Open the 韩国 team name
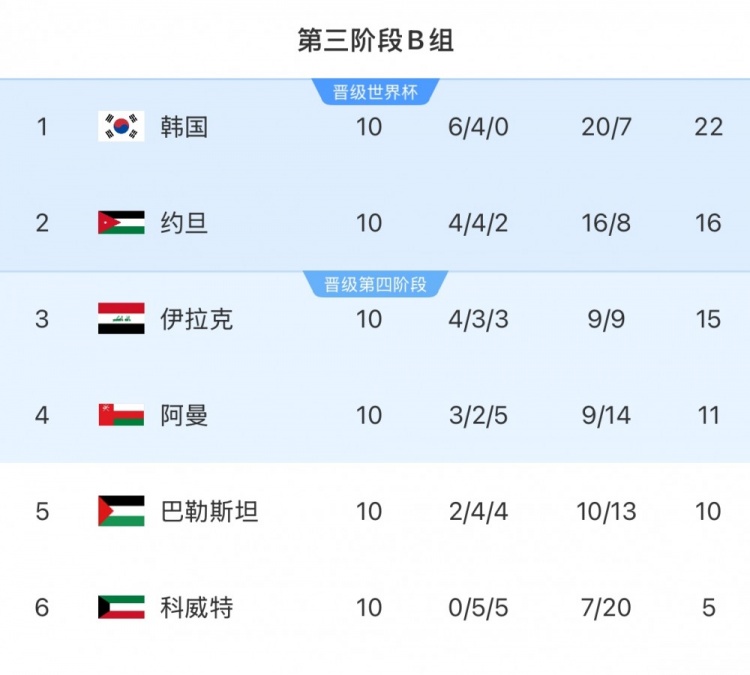The height and width of the screenshot is (675, 750). 184,127
